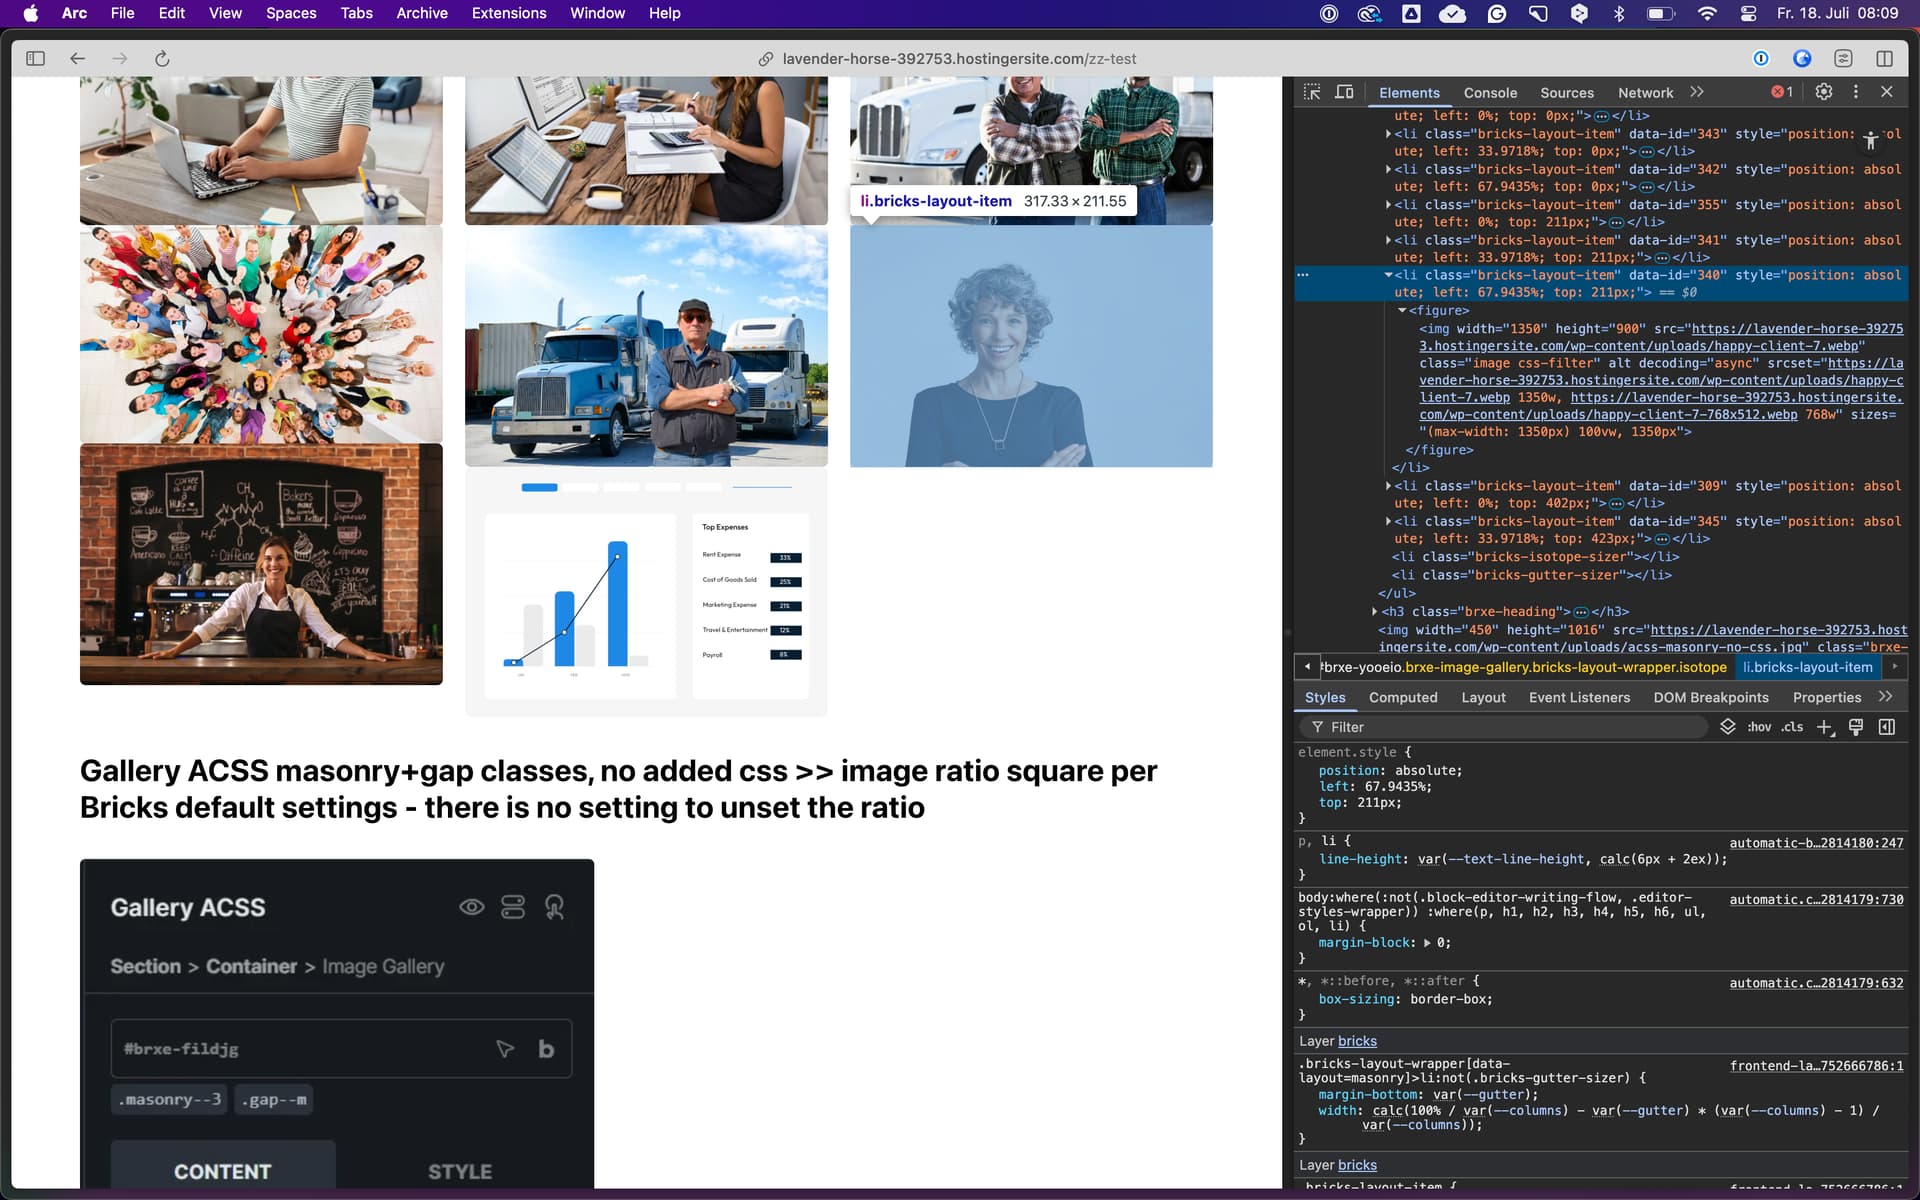This screenshot has height=1200, width=1920.
Task: Select the Elements panel tab
Action: coord(1409,93)
